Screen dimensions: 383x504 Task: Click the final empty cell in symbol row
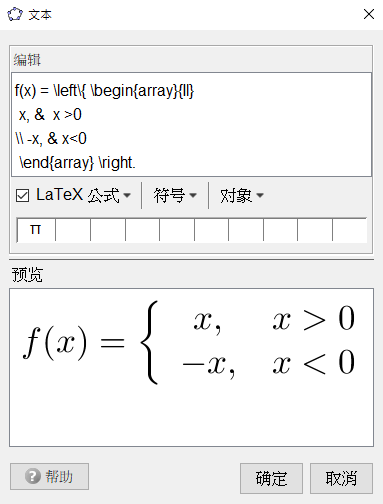click(x=349, y=229)
